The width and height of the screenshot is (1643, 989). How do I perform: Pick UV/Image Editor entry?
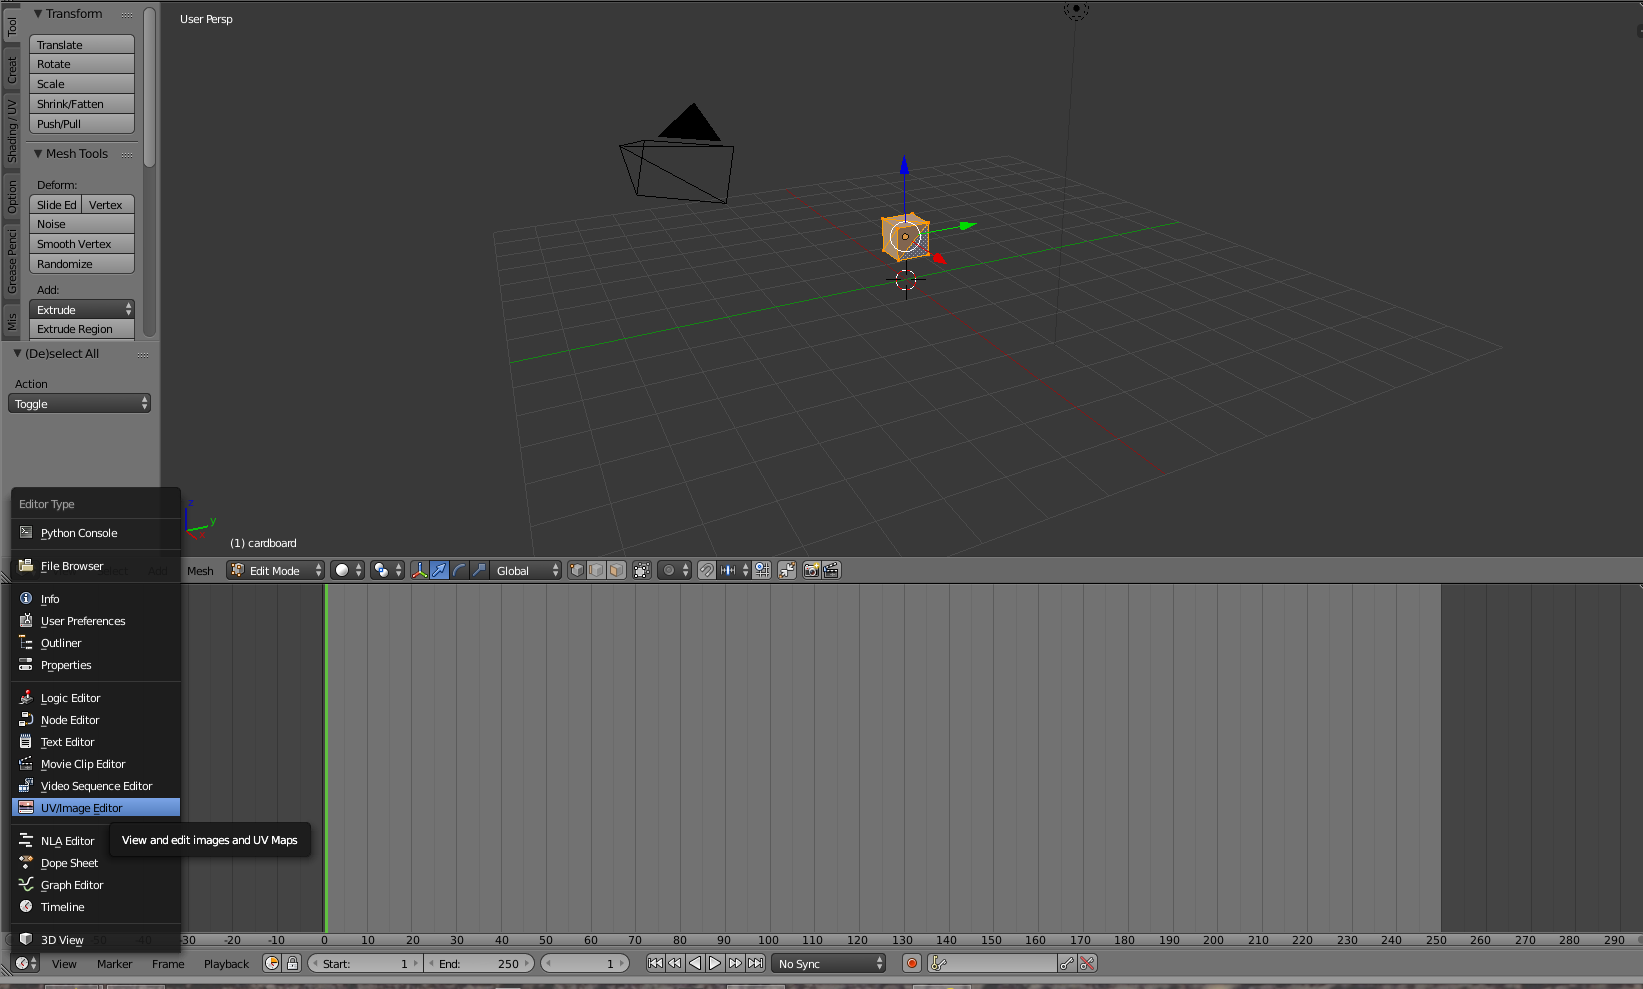click(x=96, y=808)
